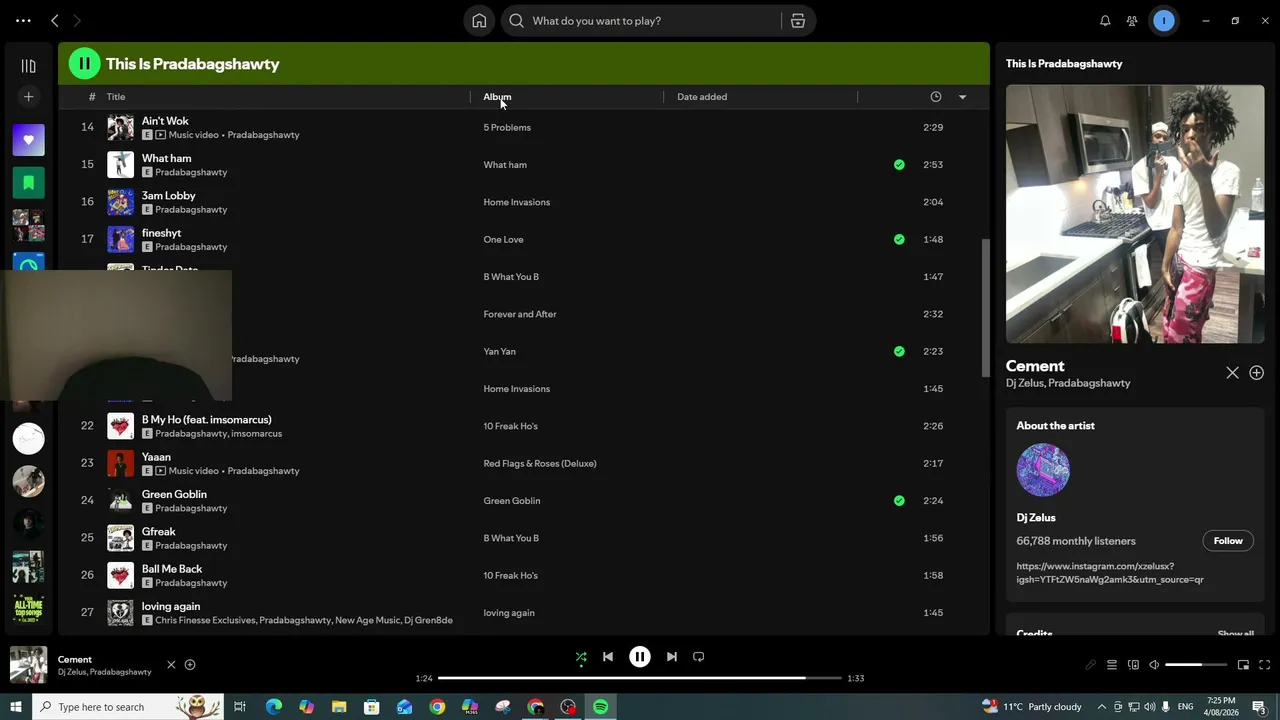The image size is (1280, 720).
Task: Toggle shuffle in the player bar
Action: click(x=581, y=657)
